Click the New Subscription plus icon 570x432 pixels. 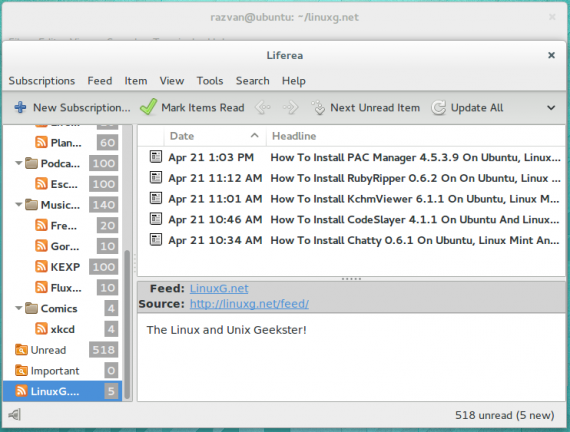click(20, 108)
